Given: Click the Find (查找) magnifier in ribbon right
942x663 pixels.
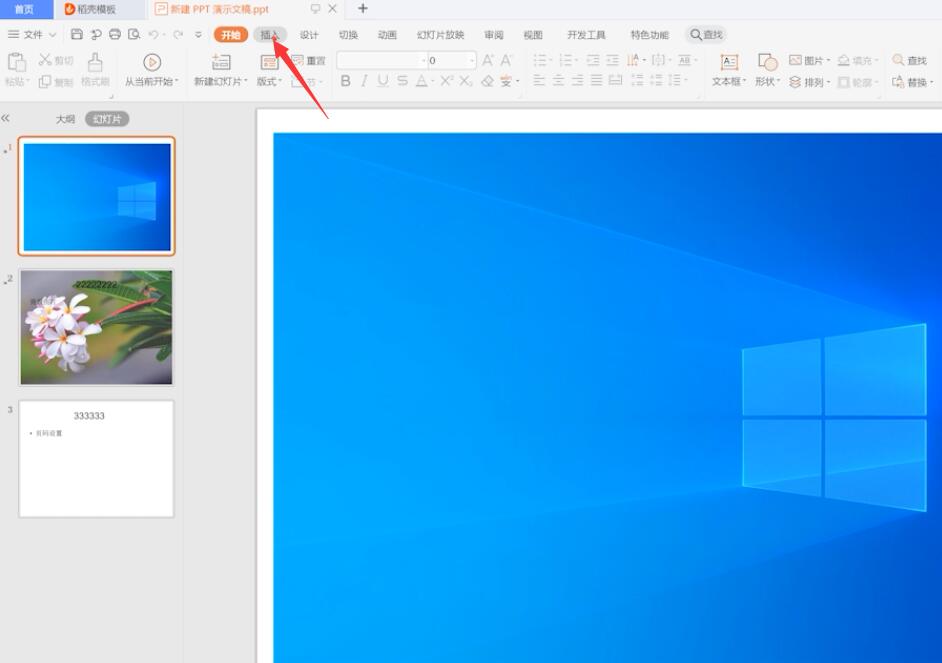Looking at the screenshot, I should 898,60.
